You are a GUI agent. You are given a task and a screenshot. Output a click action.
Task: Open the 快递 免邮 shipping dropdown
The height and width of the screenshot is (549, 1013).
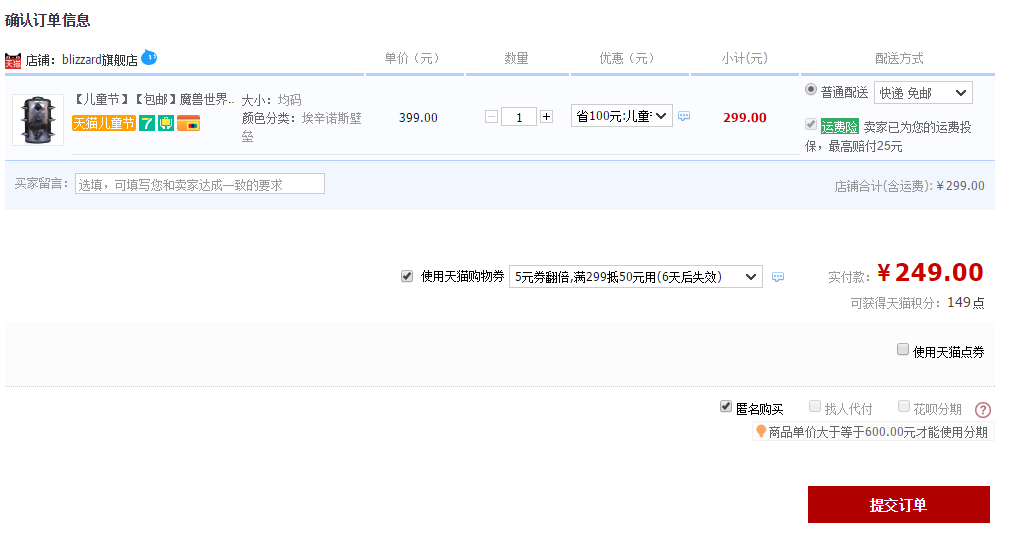coord(923,93)
